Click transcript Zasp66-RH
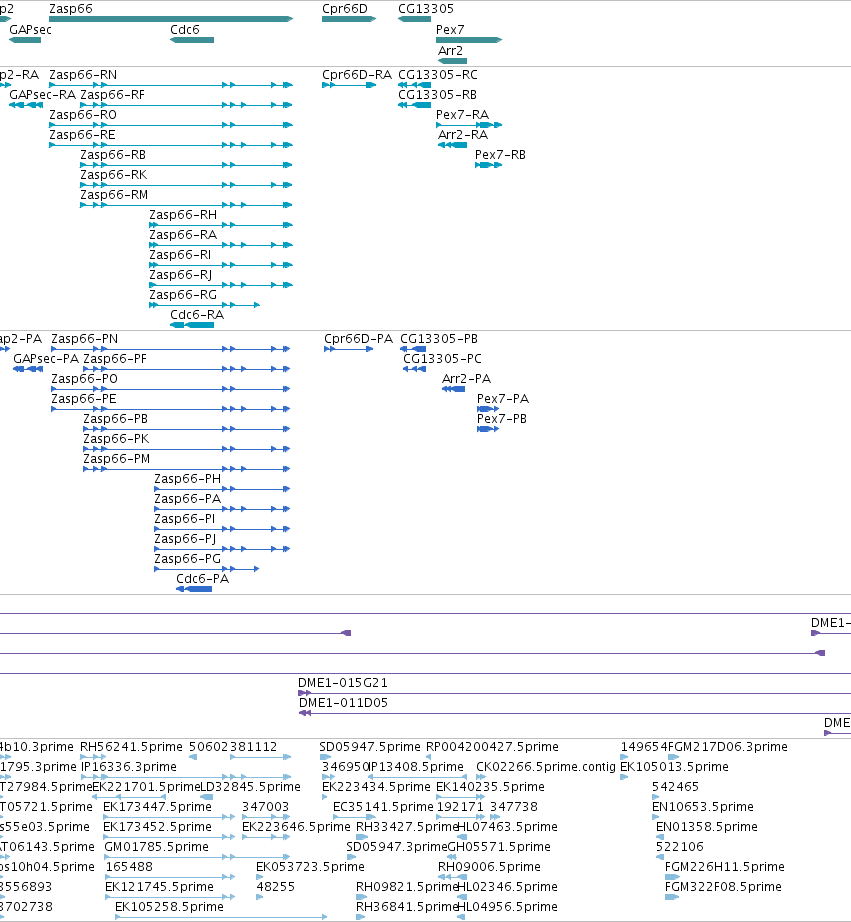This screenshot has height=922, width=851. [x=183, y=215]
